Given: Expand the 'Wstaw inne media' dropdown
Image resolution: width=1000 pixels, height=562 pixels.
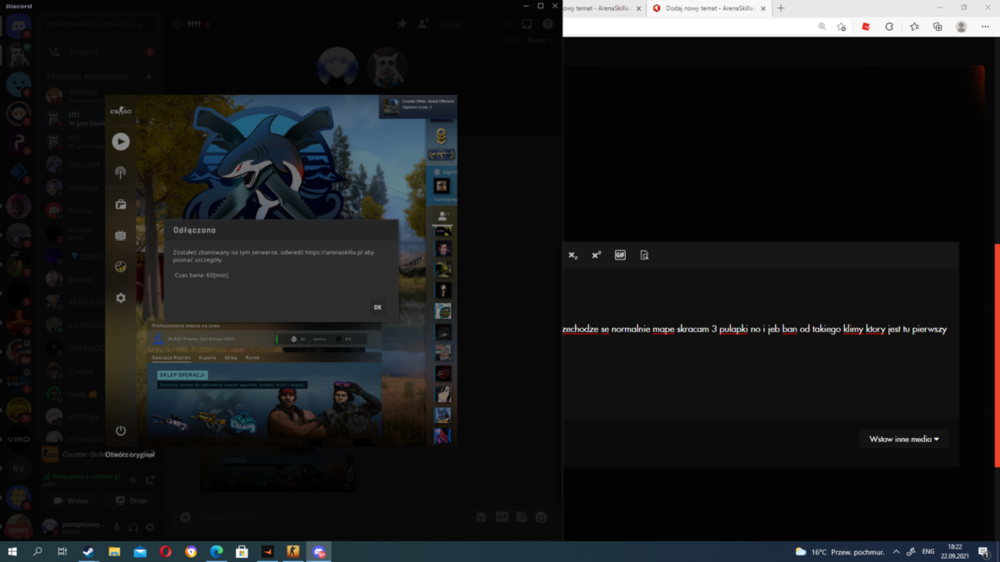Looking at the screenshot, I should pyautogui.click(x=904, y=439).
